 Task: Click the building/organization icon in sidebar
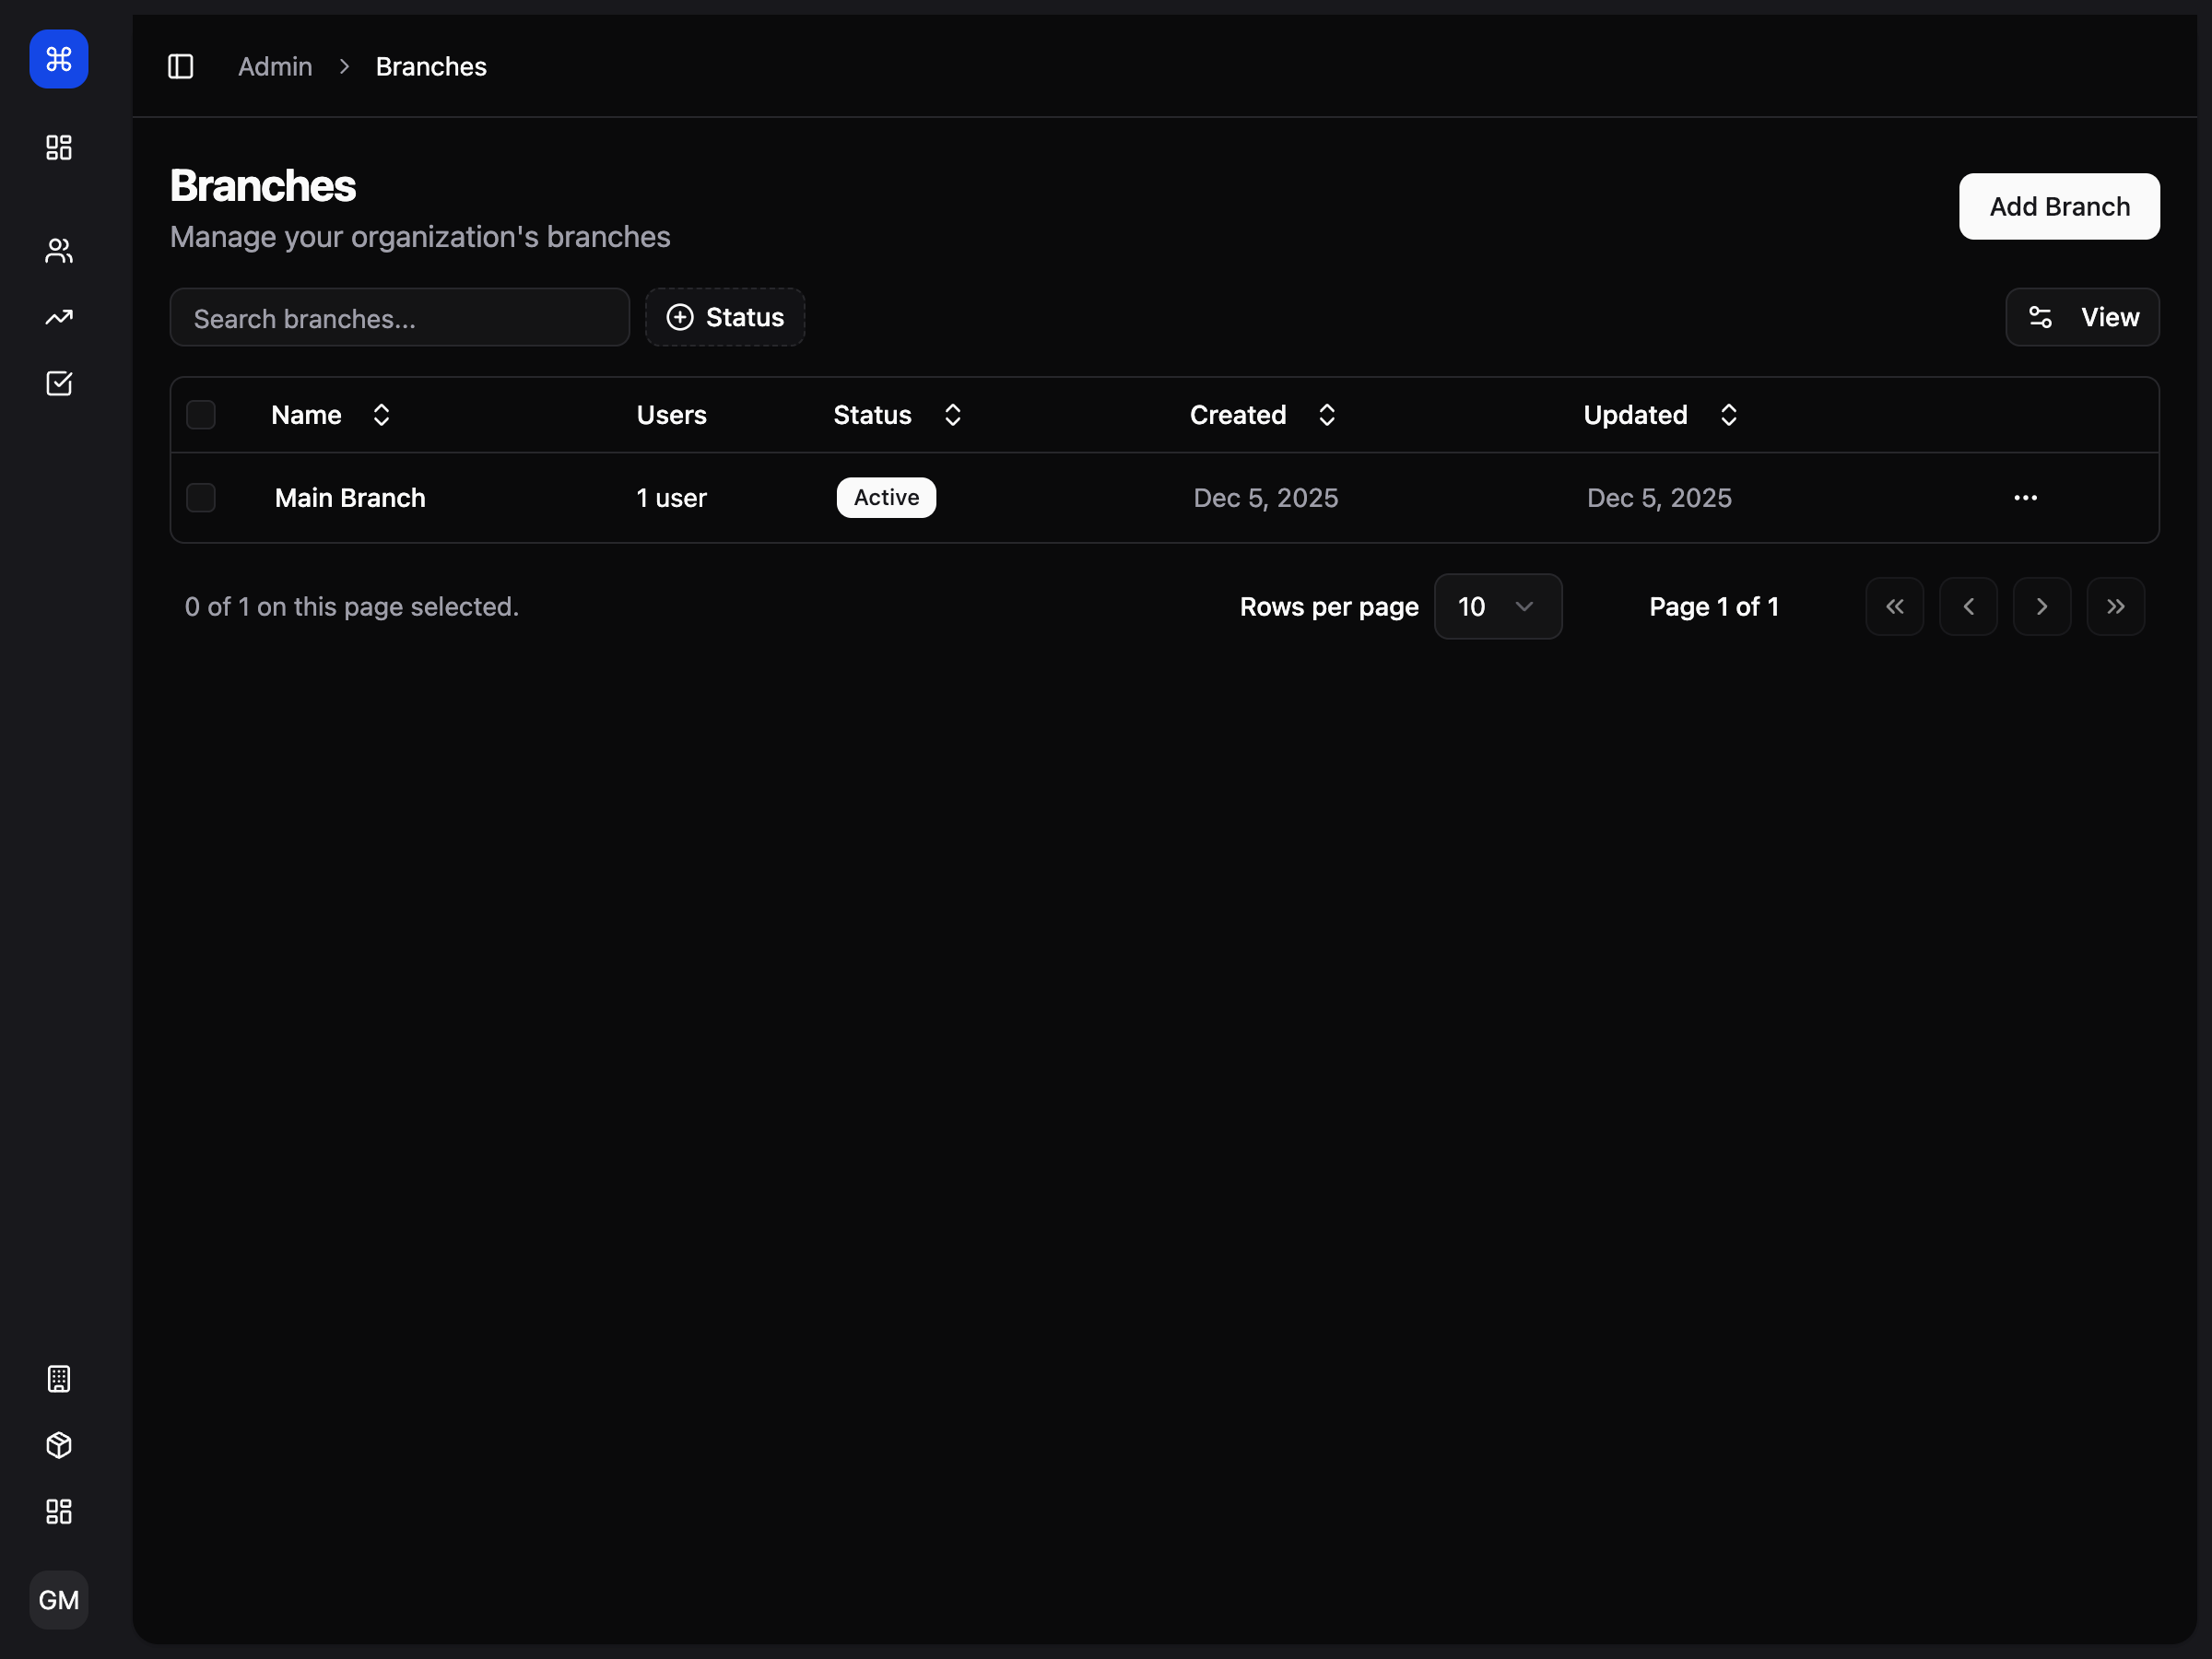click(58, 1379)
